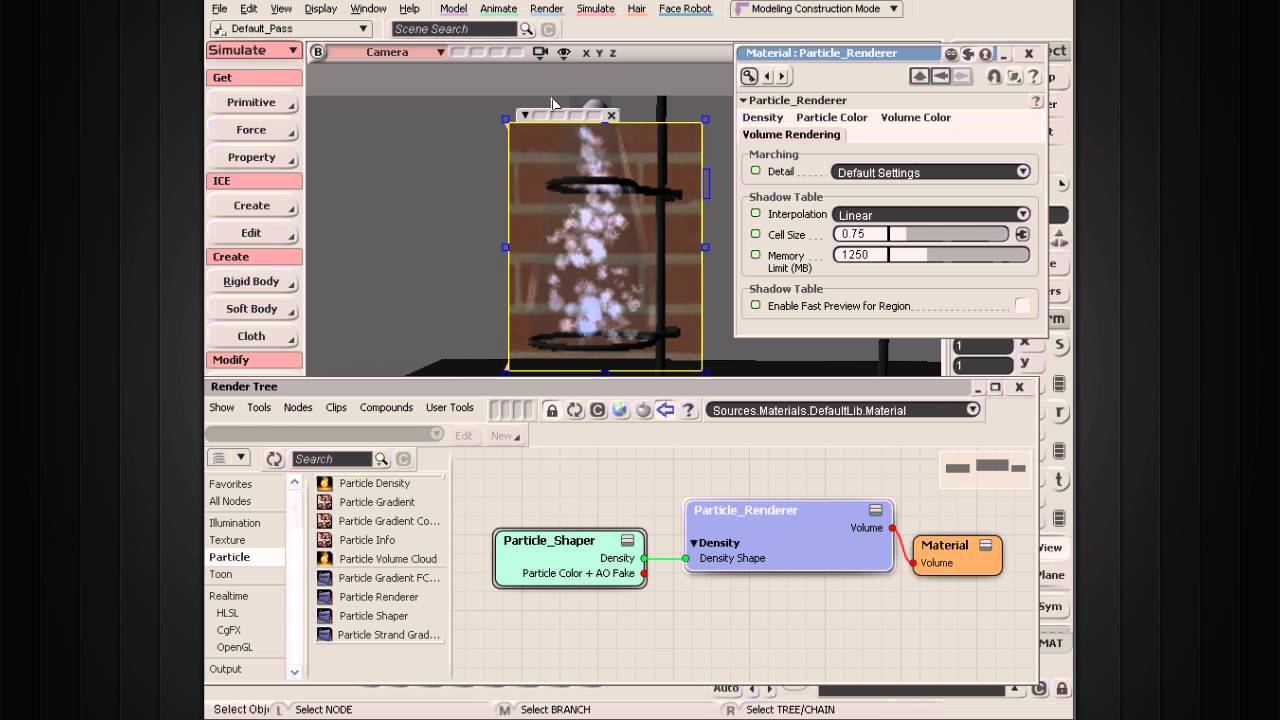The image size is (1280, 720).
Task: Close the render region preview with X
Action: point(612,116)
